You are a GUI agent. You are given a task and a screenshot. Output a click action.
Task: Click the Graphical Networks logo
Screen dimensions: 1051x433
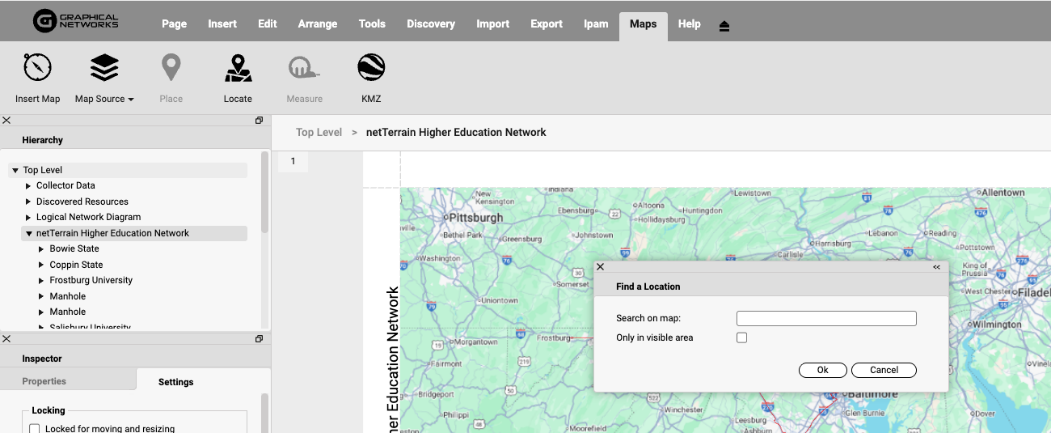coord(75,20)
